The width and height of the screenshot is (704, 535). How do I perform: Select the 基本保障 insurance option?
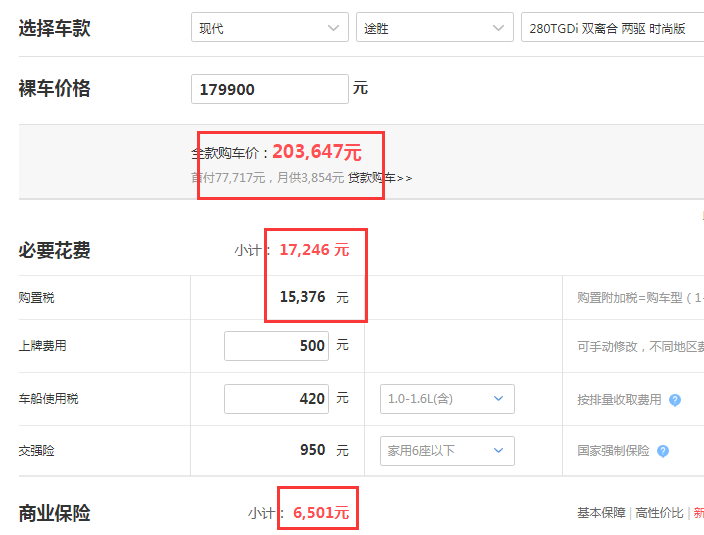601,513
